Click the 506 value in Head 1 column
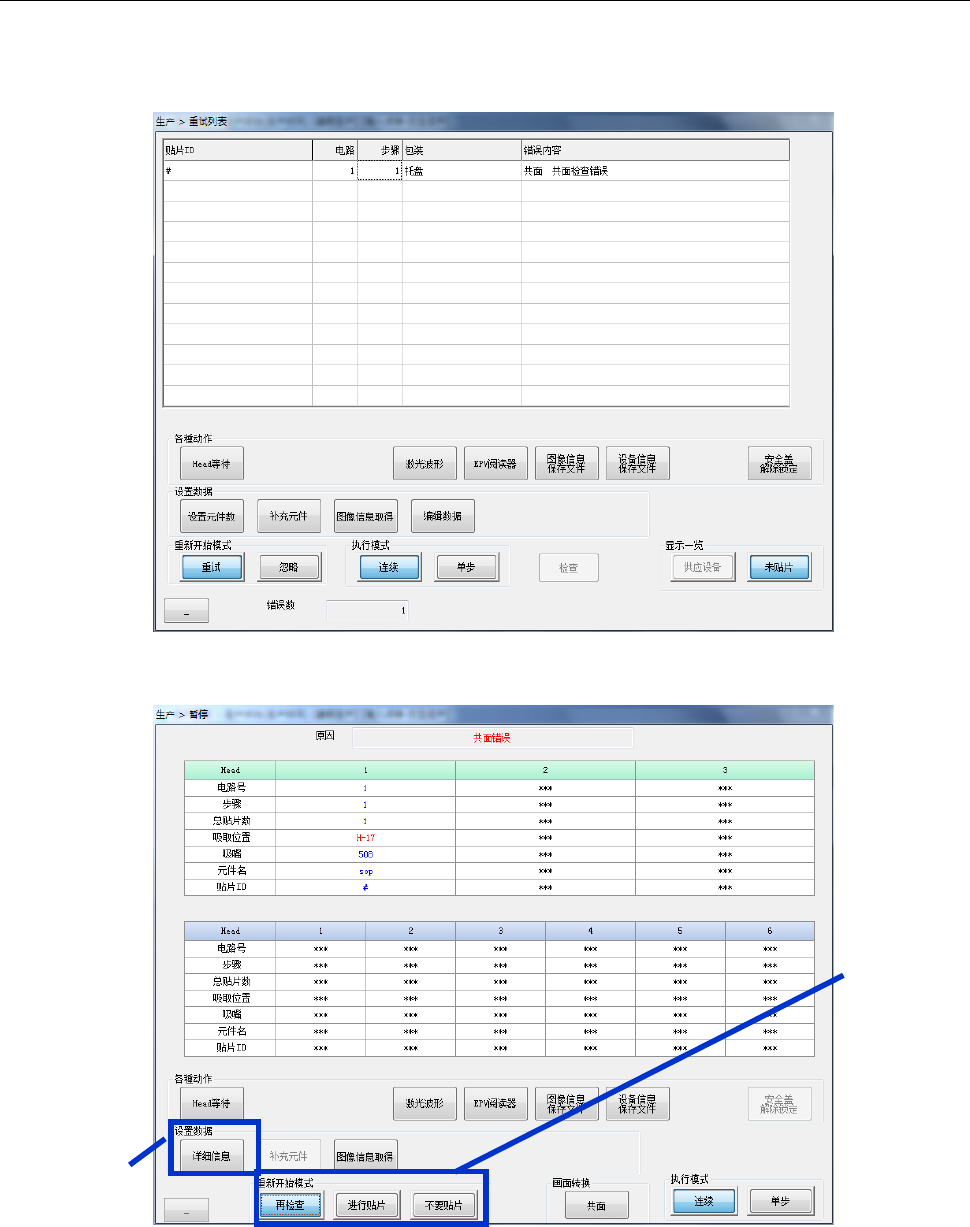The image size is (970, 1227). click(365, 853)
